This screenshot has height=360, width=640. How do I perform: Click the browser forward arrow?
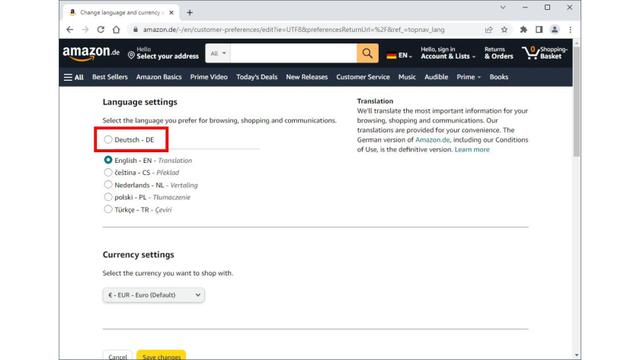pyautogui.click(x=85, y=29)
